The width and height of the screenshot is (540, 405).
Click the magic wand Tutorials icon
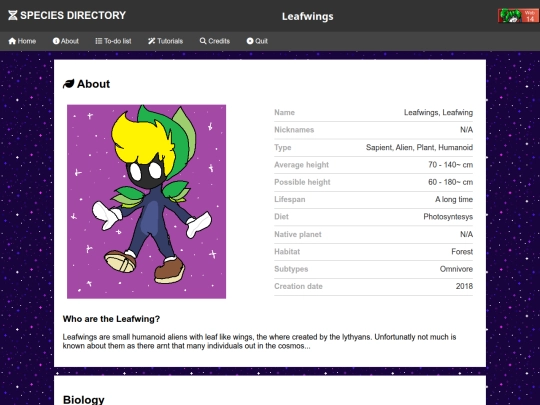tap(152, 41)
